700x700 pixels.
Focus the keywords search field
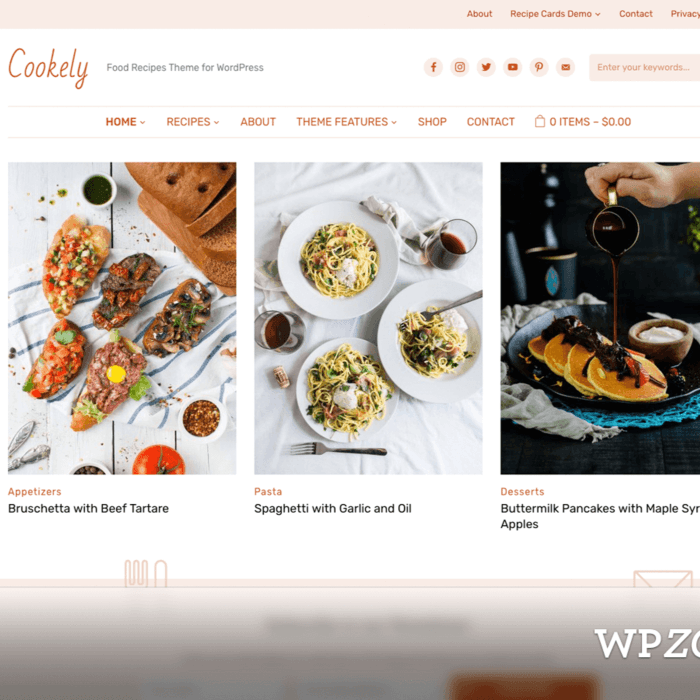[644, 67]
